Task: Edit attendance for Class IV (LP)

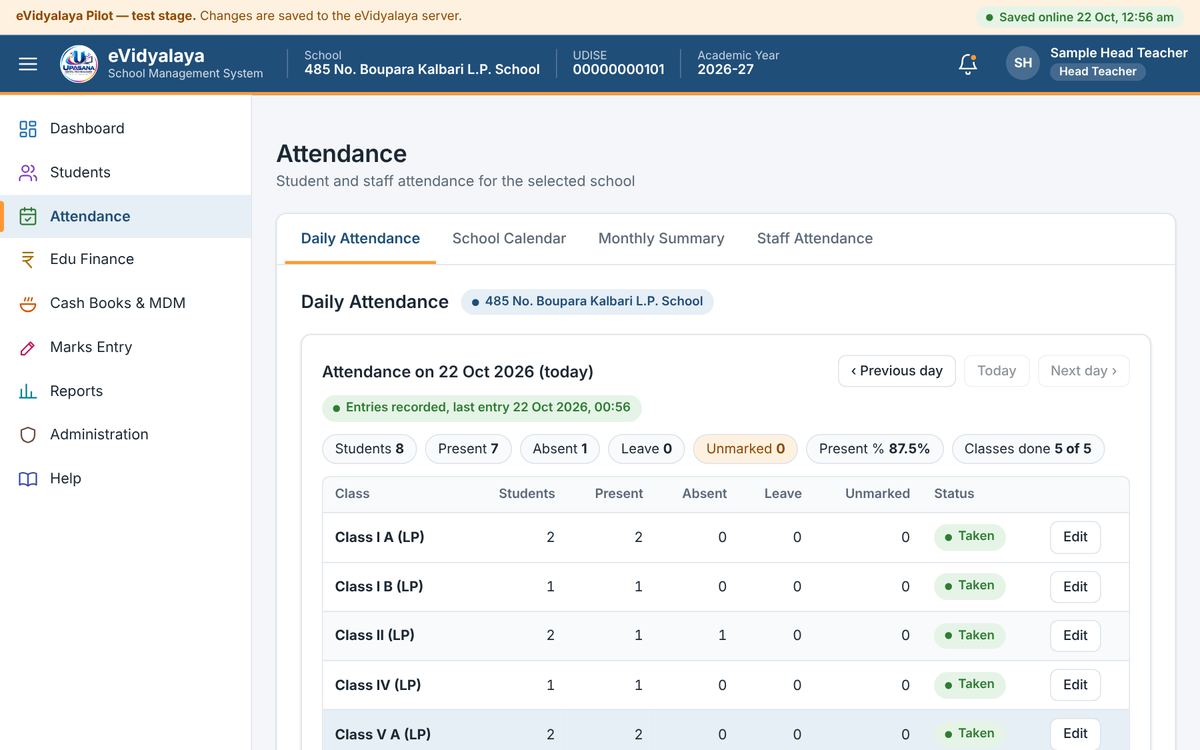Action: click(x=1075, y=685)
